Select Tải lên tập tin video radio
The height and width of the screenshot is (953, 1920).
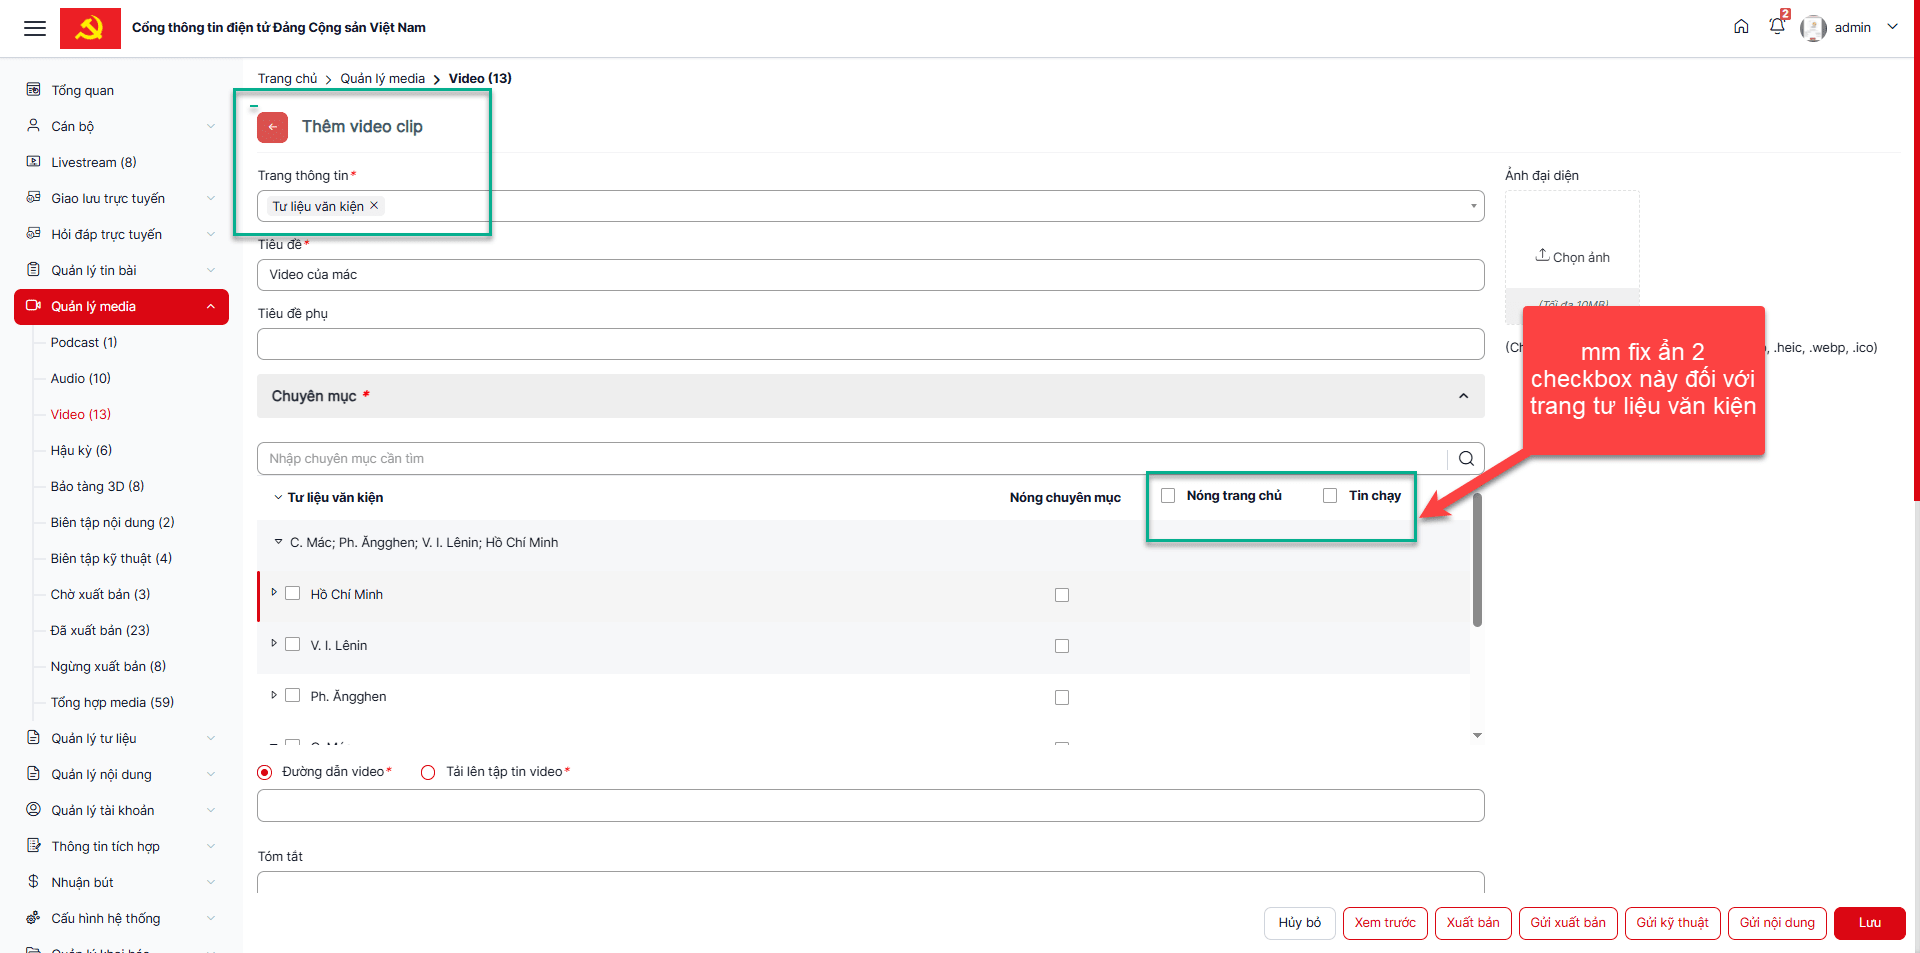[428, 773]
